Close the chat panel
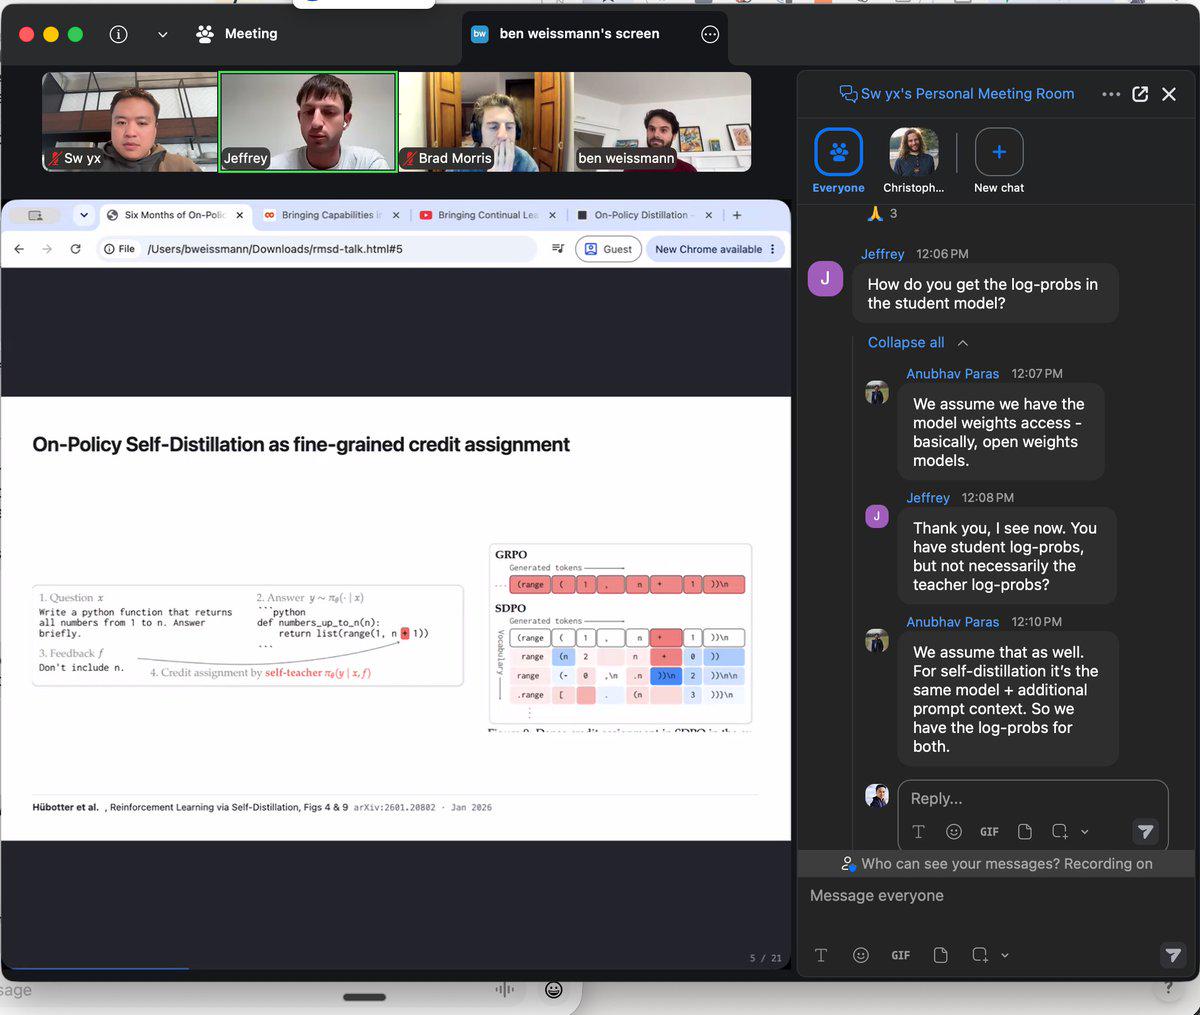 pos(1169,94)
